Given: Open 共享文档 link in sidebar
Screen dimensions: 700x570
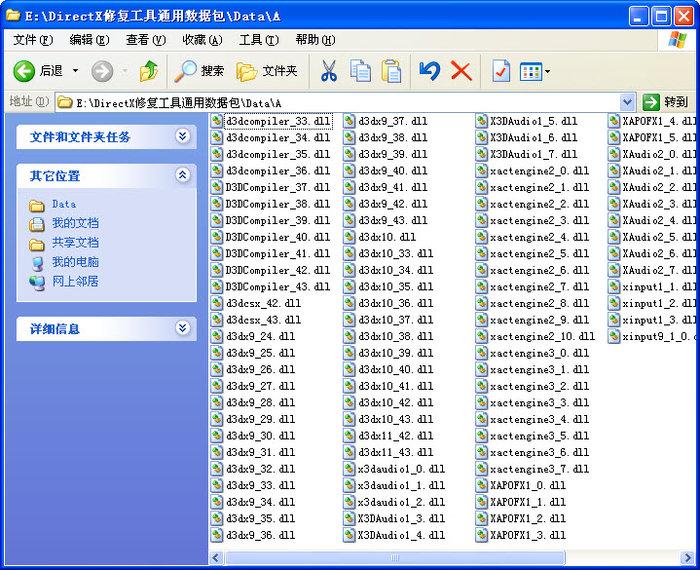Looking at the screenshot, I should (75, 242).
